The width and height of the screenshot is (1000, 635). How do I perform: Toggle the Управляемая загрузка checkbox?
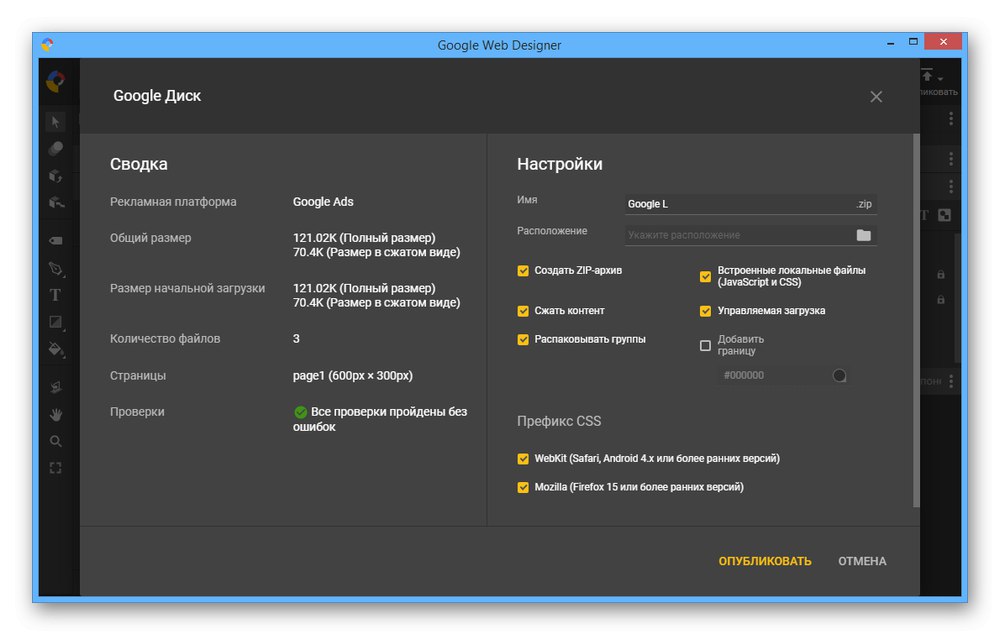click(x=705, y=310)
